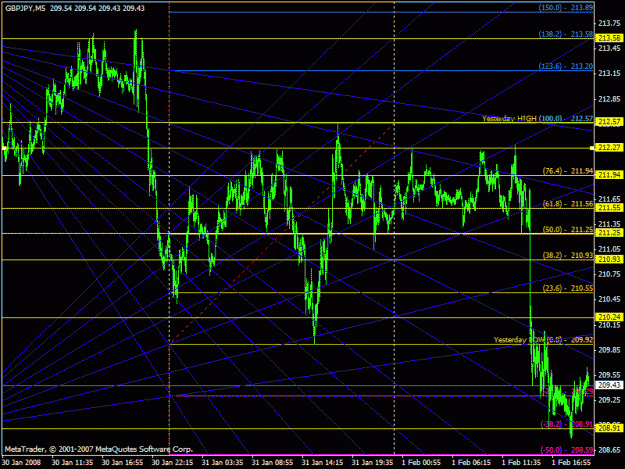Click the (123.6) - 213.20 Fibonacci label

[566, 66]
